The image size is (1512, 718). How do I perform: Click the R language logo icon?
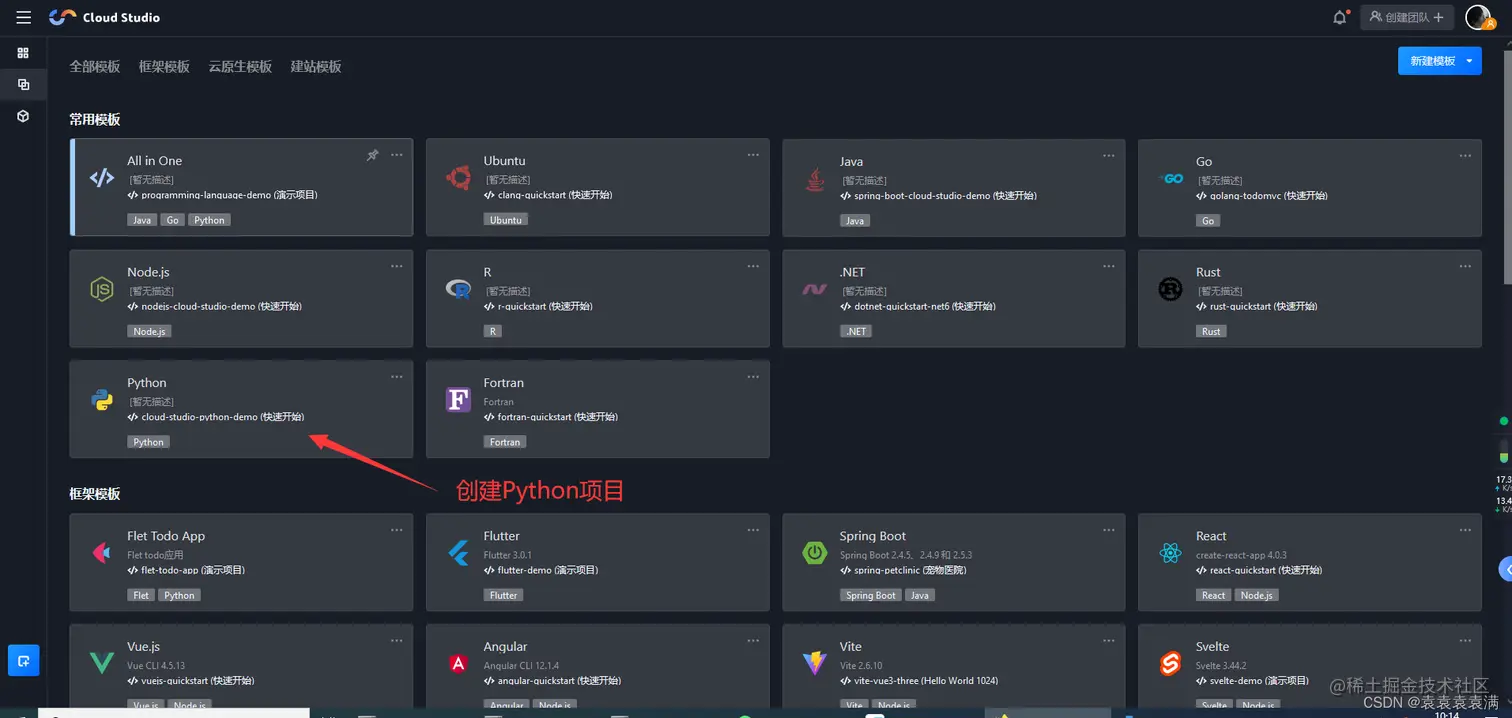pyautogui.click(x=458, y=290)
